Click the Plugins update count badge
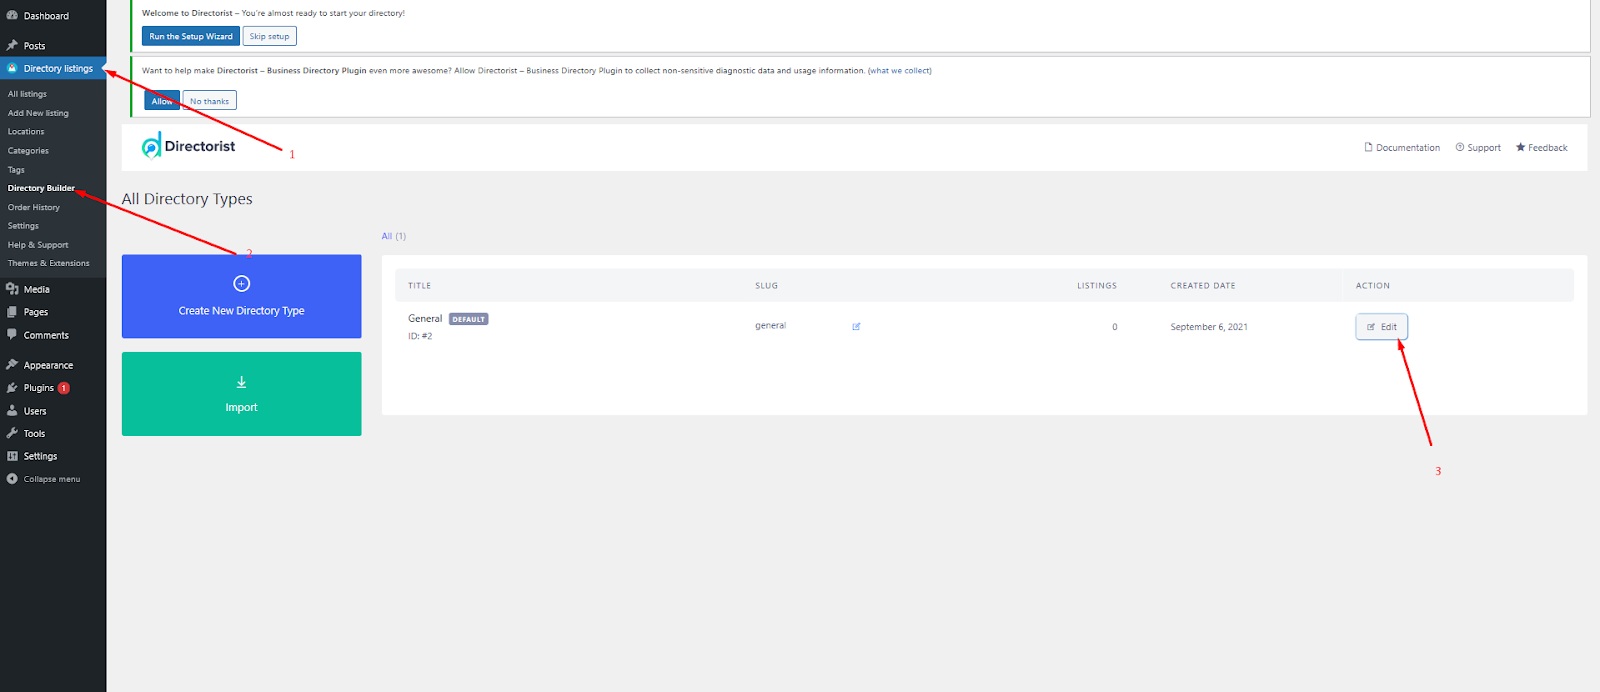This screenshot has width=1600, height=692. point(63,388)
